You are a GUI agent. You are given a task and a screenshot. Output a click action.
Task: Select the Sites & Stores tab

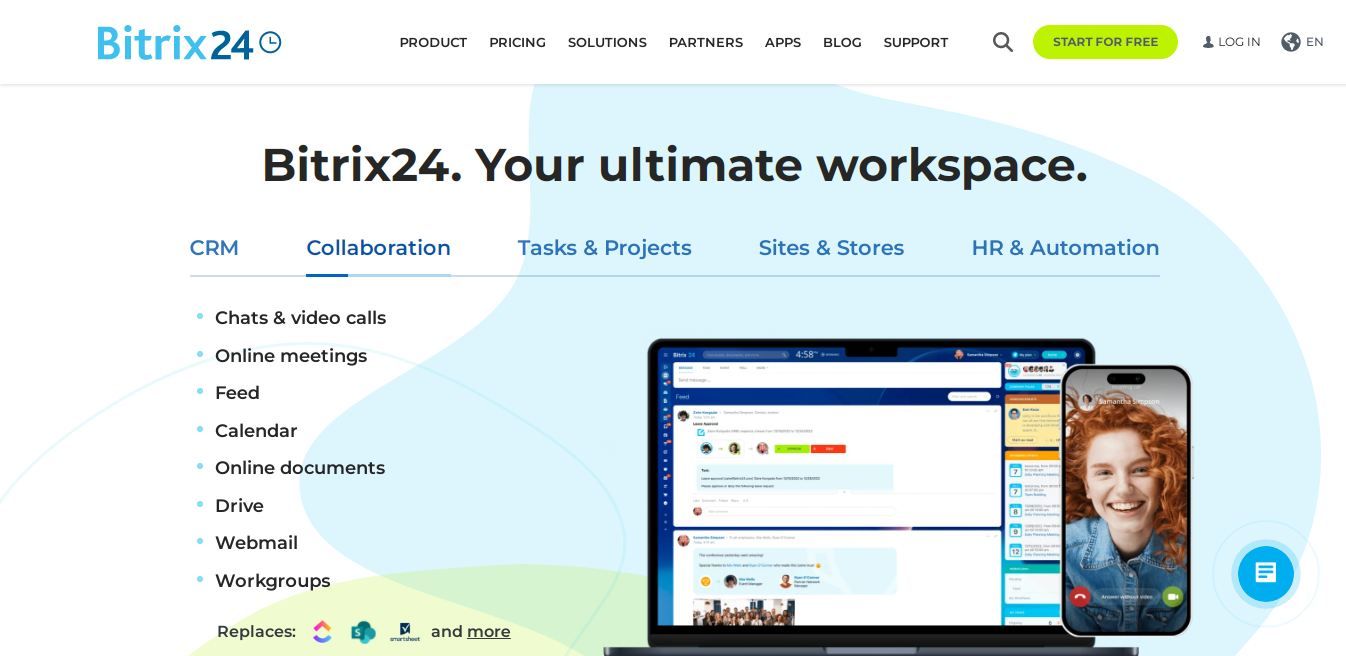[x=831, y=248]
